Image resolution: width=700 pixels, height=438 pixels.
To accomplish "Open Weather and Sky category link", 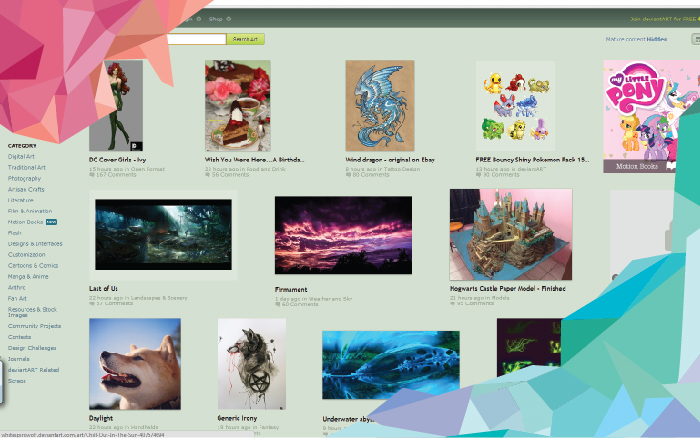I will [330, 299].
